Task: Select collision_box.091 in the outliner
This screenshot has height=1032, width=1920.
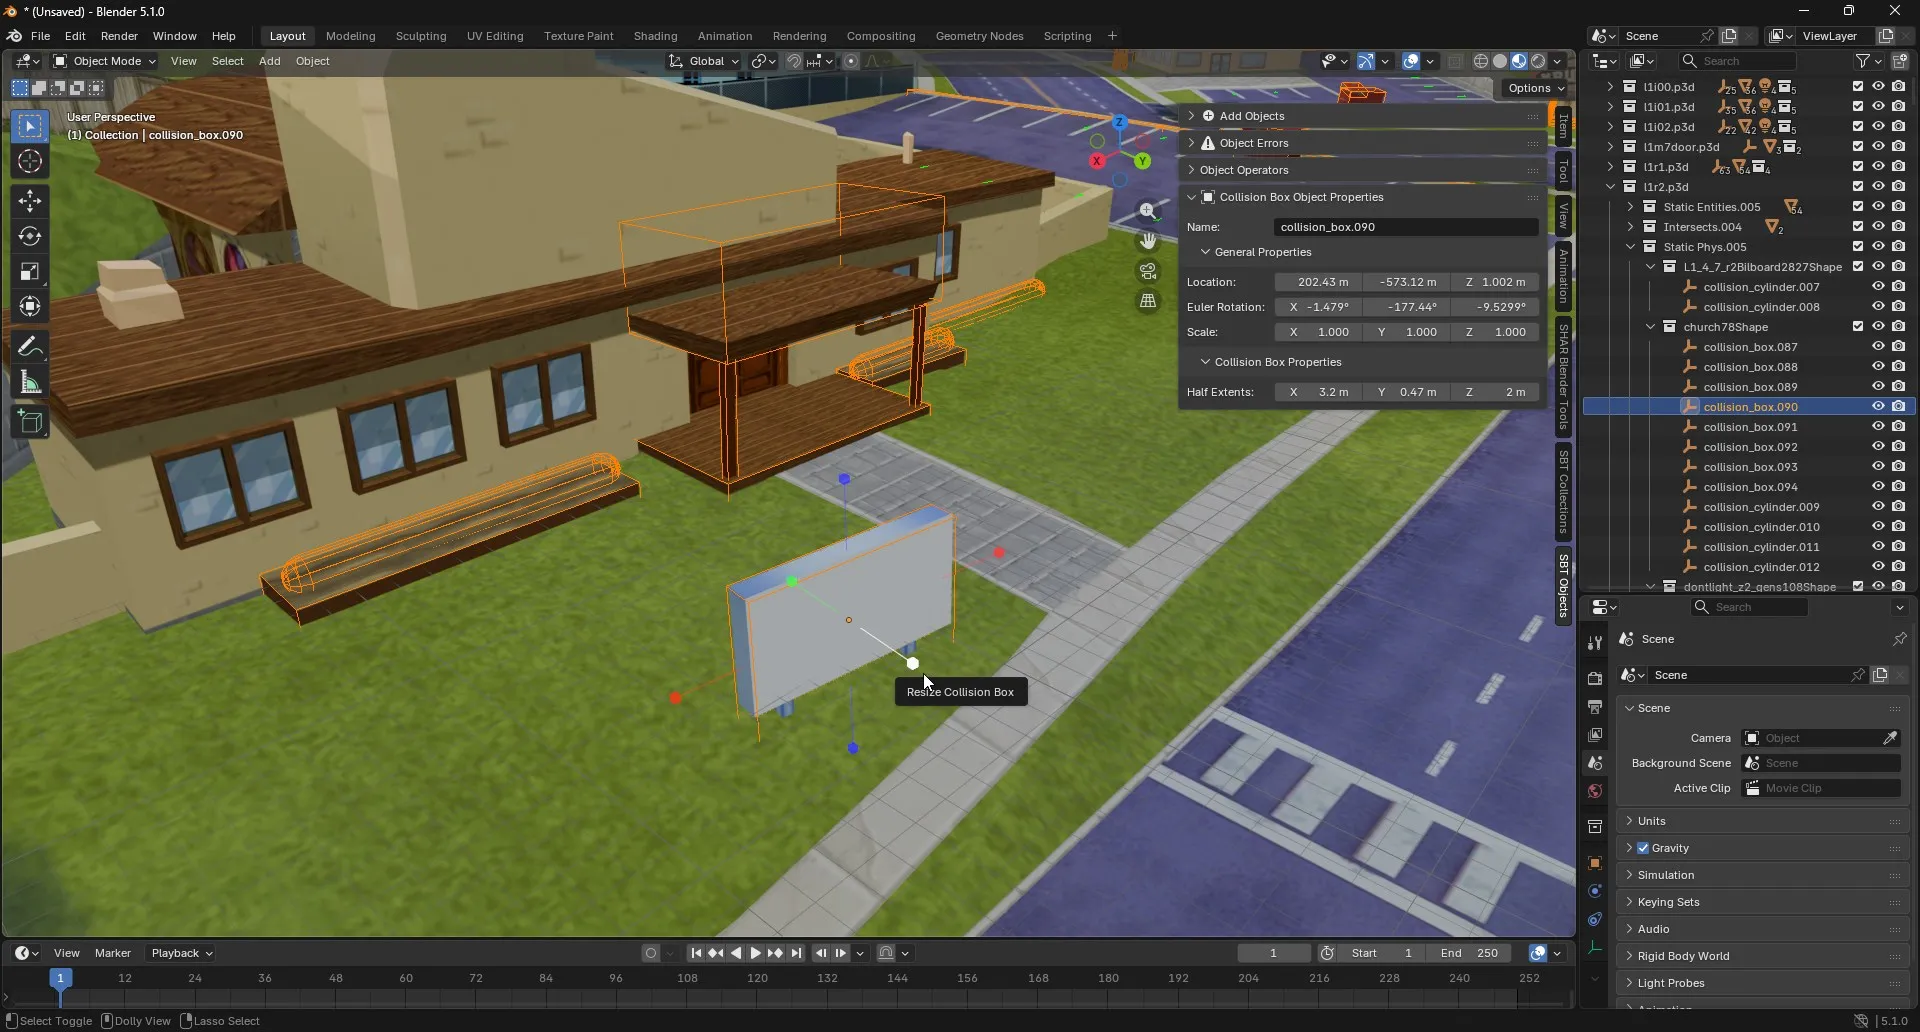Action: (x=1750, y=427)
